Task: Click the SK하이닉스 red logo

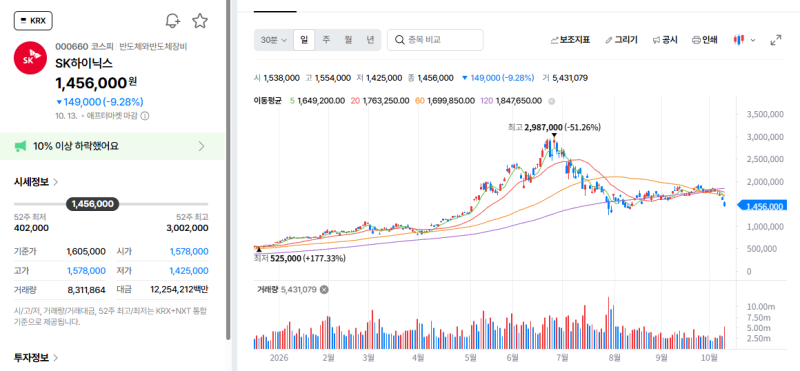Action: coord(31,58)
